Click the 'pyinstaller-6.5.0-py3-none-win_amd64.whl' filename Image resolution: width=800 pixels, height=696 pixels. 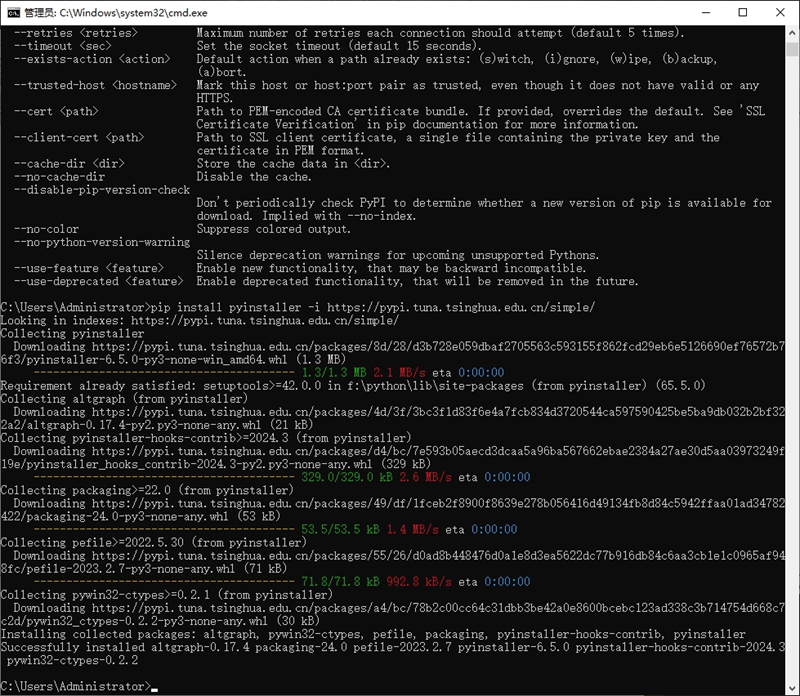click(x=157, y=360)
